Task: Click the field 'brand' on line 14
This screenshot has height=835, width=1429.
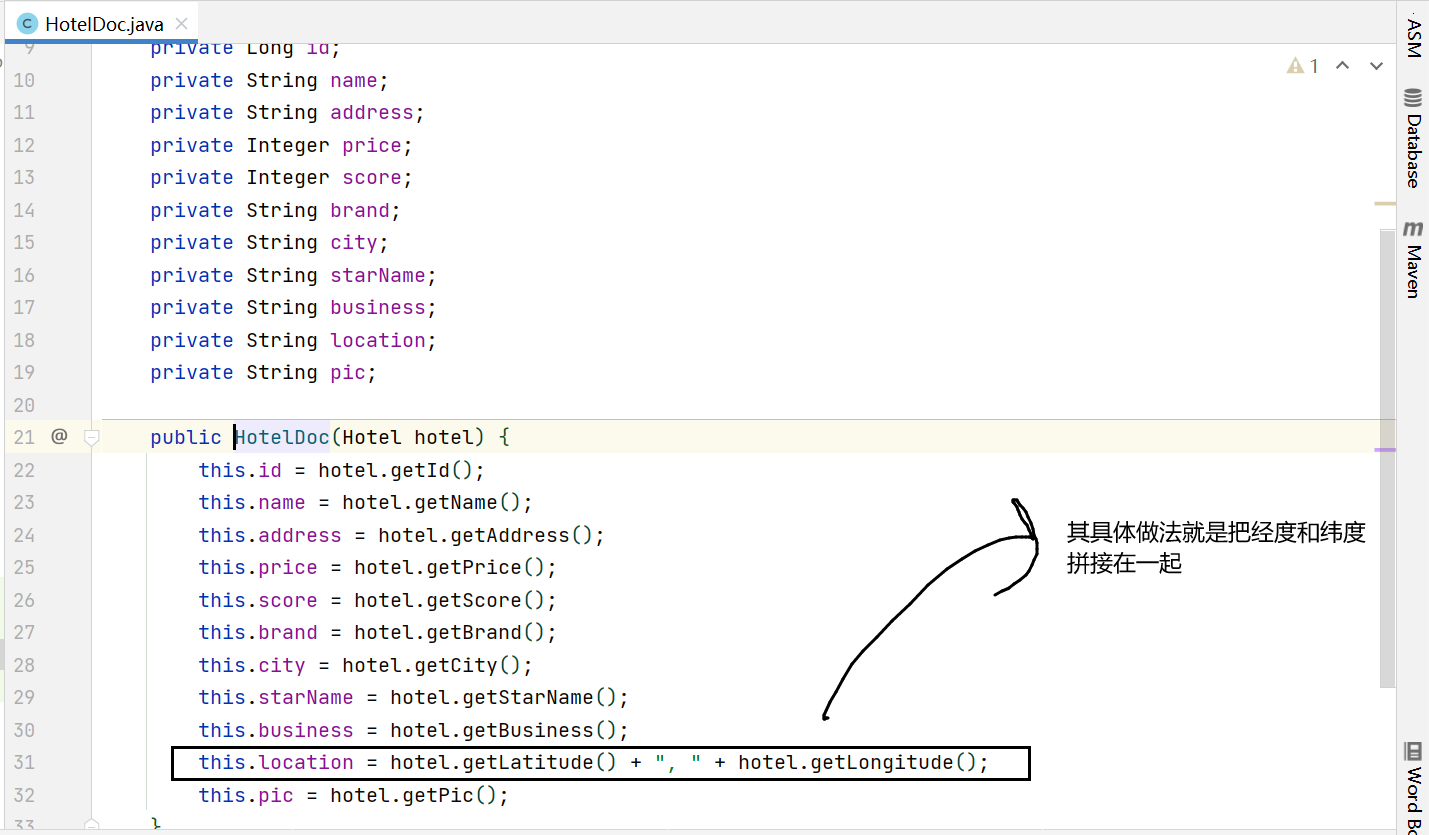Action: [360, 210]
